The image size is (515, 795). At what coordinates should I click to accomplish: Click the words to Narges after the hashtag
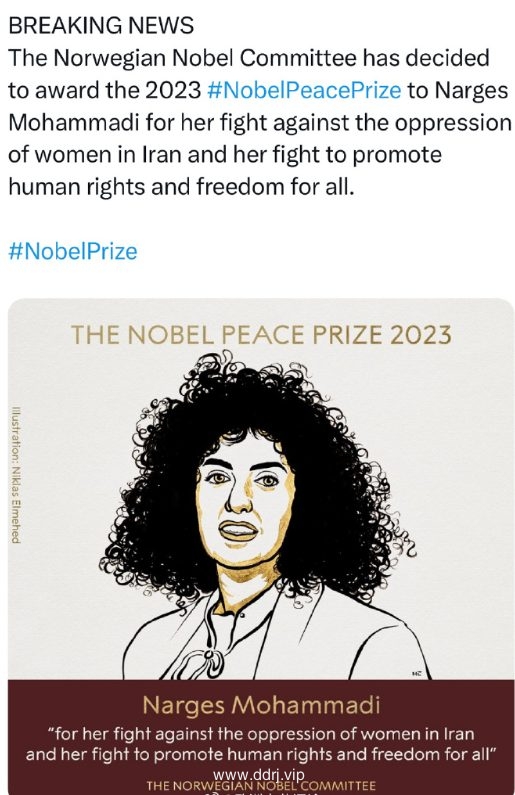tap(458, 90)
